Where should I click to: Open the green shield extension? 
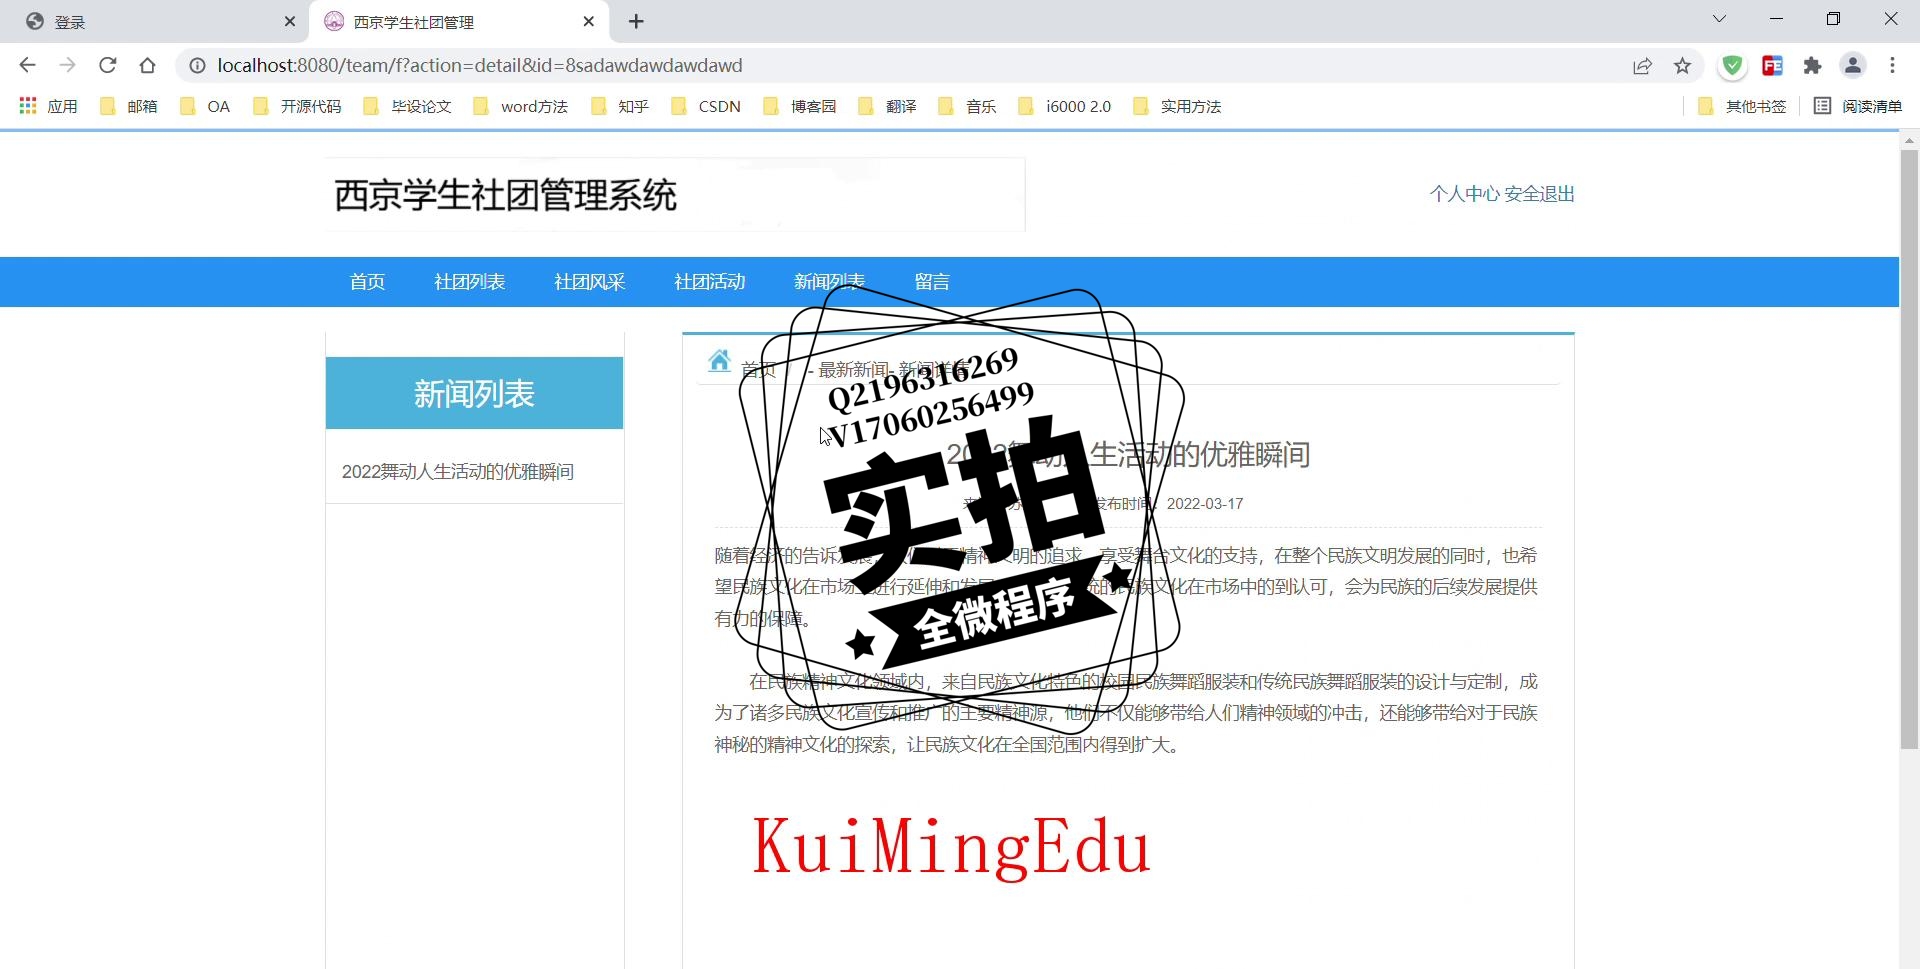(1733, 65)
